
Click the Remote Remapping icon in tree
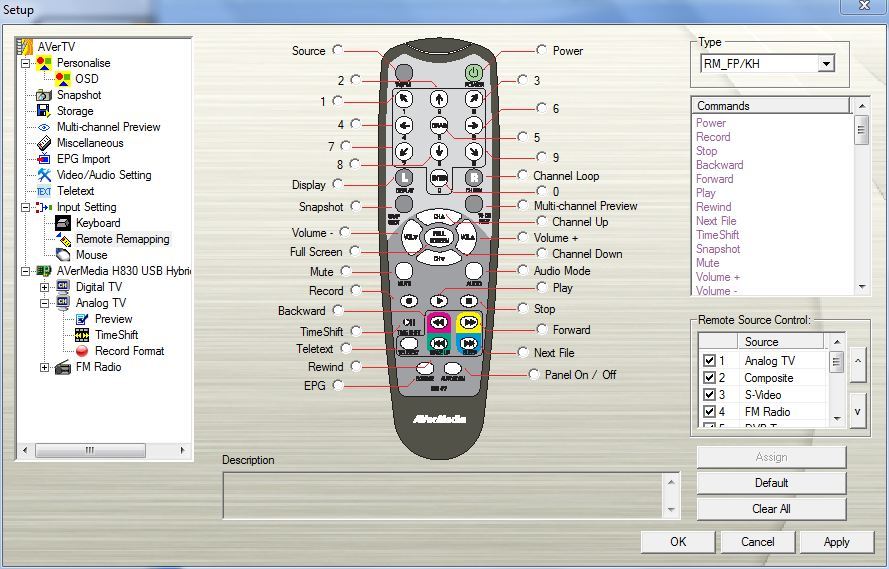tap(63, 239)
